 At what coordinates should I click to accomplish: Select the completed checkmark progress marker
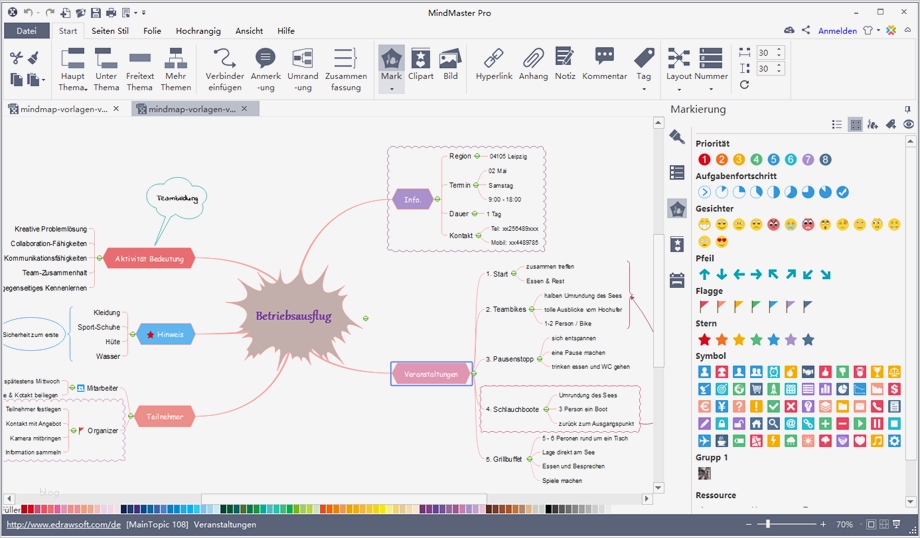[842, 192]
